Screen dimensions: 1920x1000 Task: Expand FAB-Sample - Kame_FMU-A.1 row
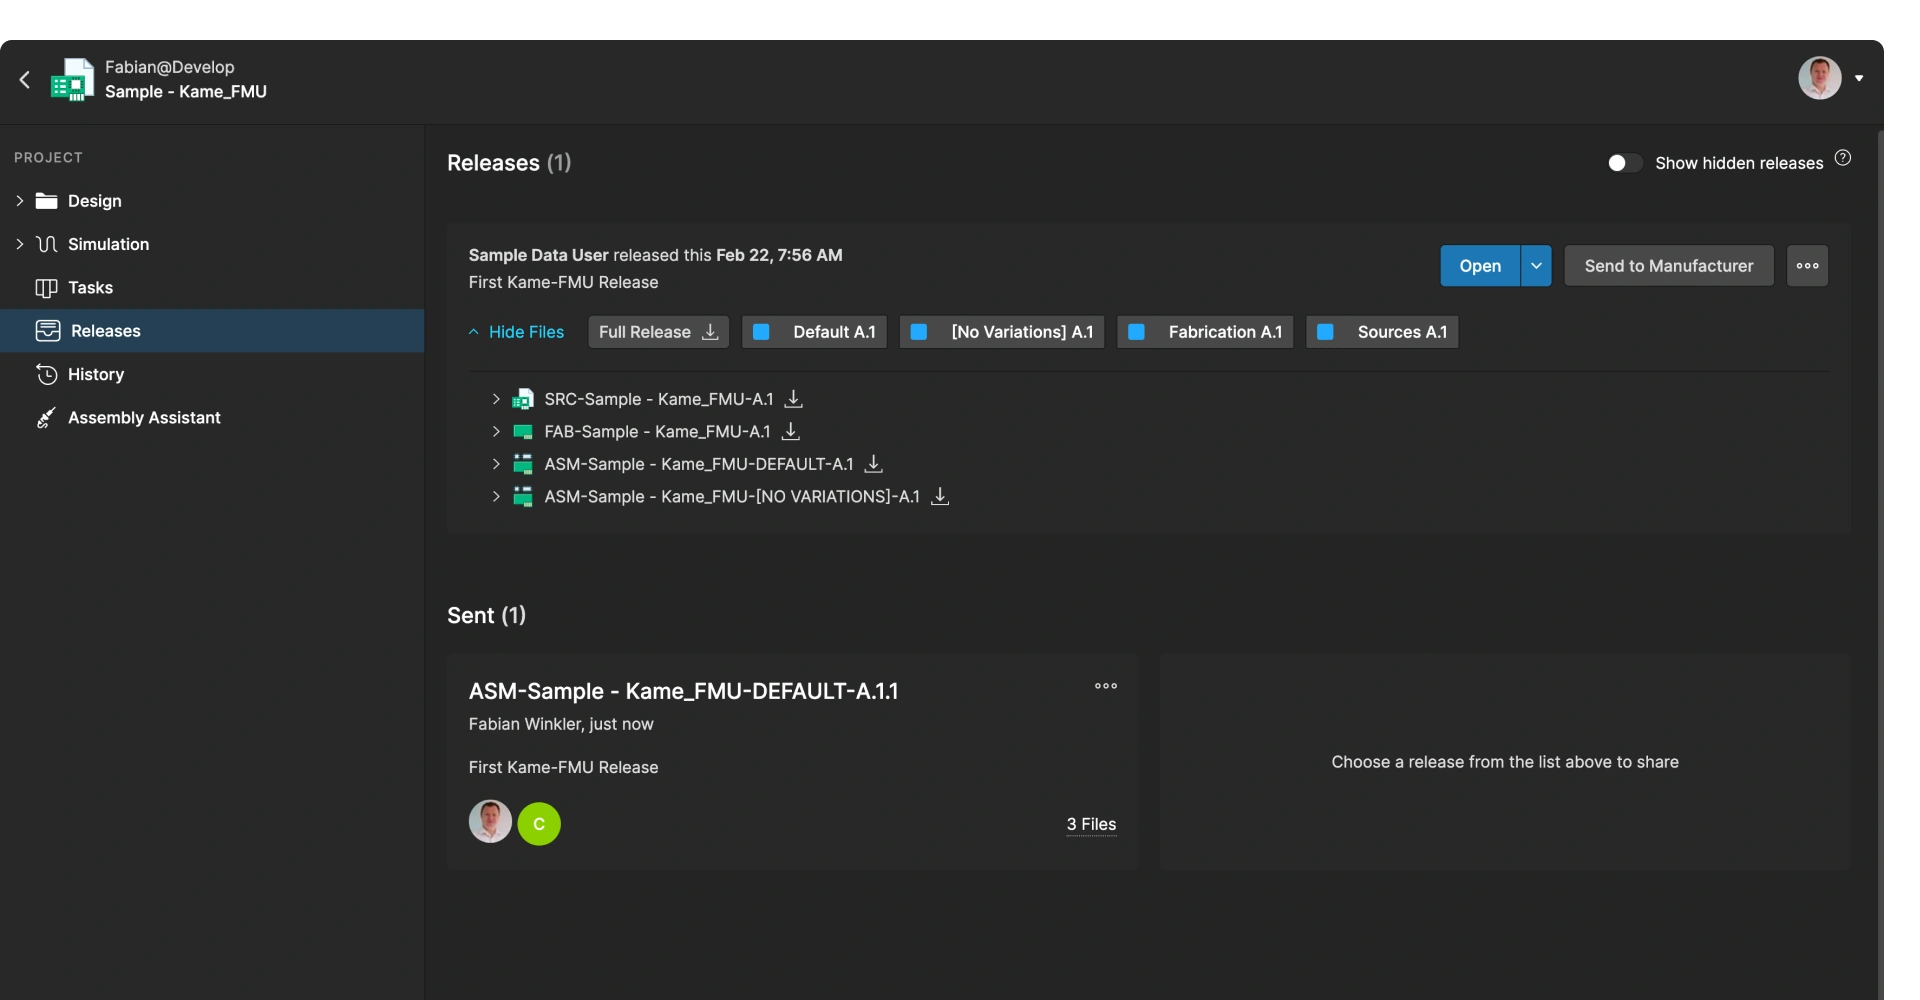coord(496,432)
